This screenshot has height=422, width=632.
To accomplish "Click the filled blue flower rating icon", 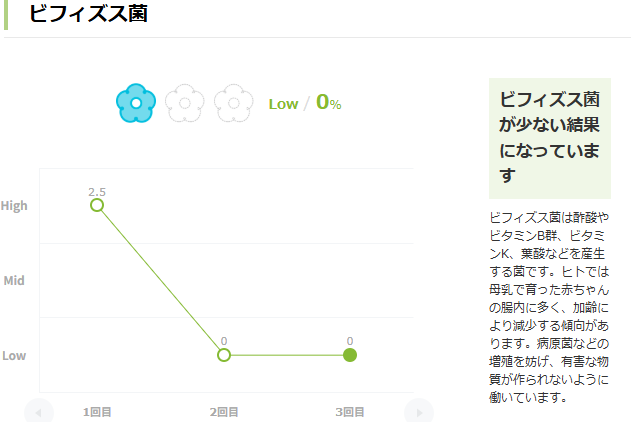I will coord(136,102).
